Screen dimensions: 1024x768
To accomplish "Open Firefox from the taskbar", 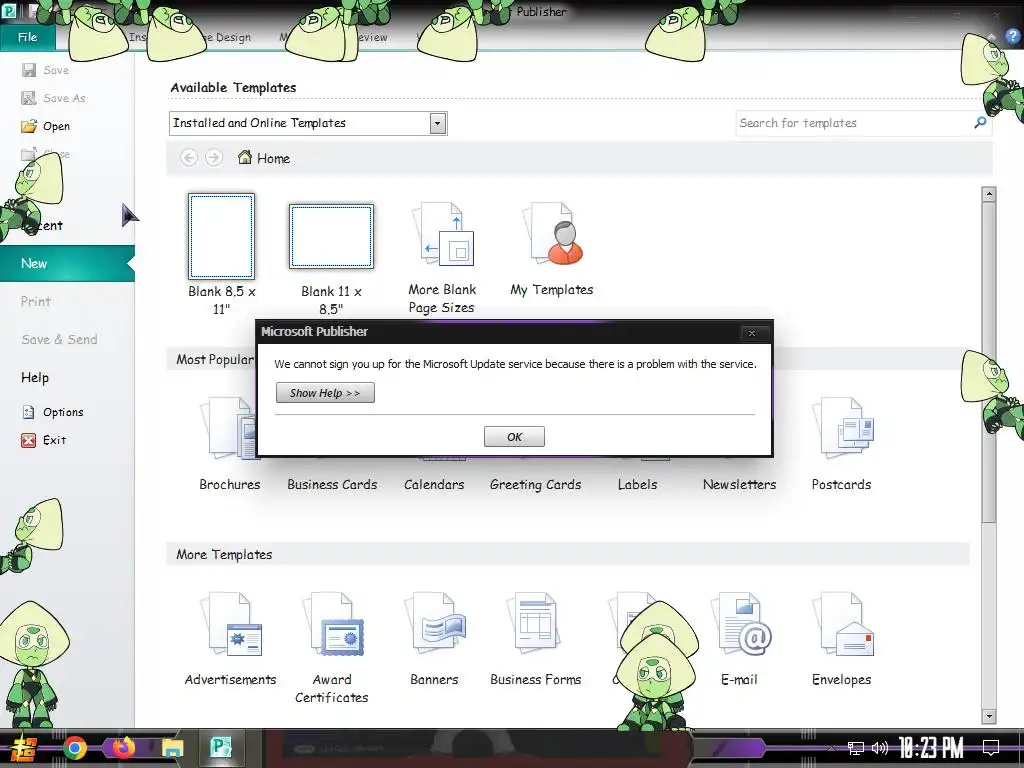I will tap(123, 748).
